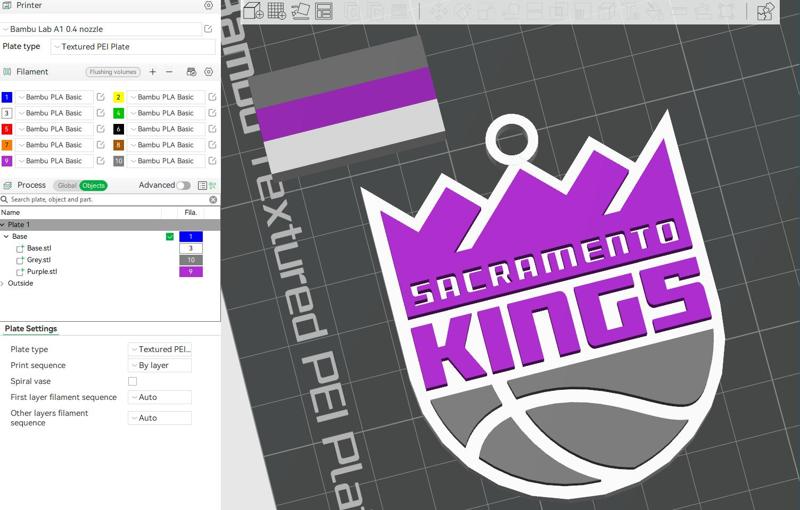Change color of filament 5 red swatch
800x510 pixels.
tap(7, 129)
